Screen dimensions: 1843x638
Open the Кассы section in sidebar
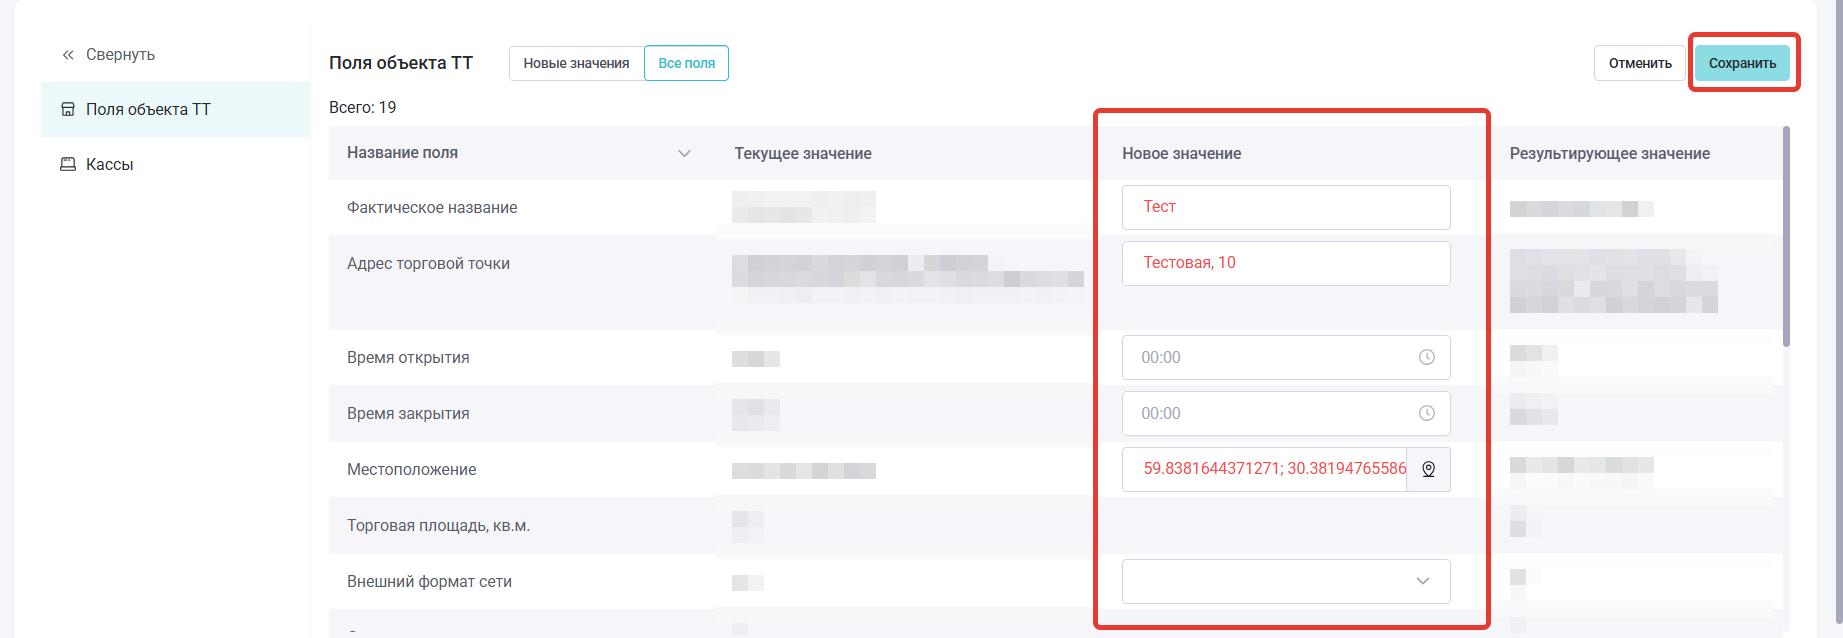(x=110, y=164)
